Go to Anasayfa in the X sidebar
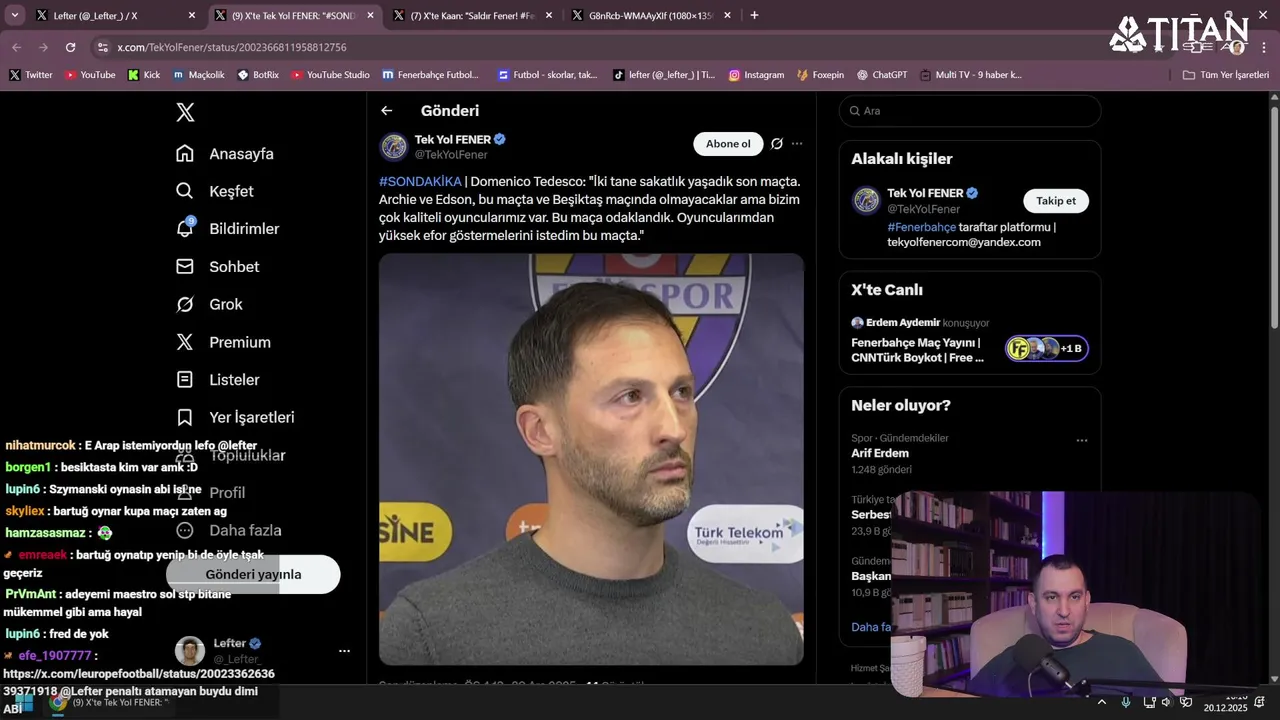This screenshot has width=1280, height=720. tap(224, 154)
